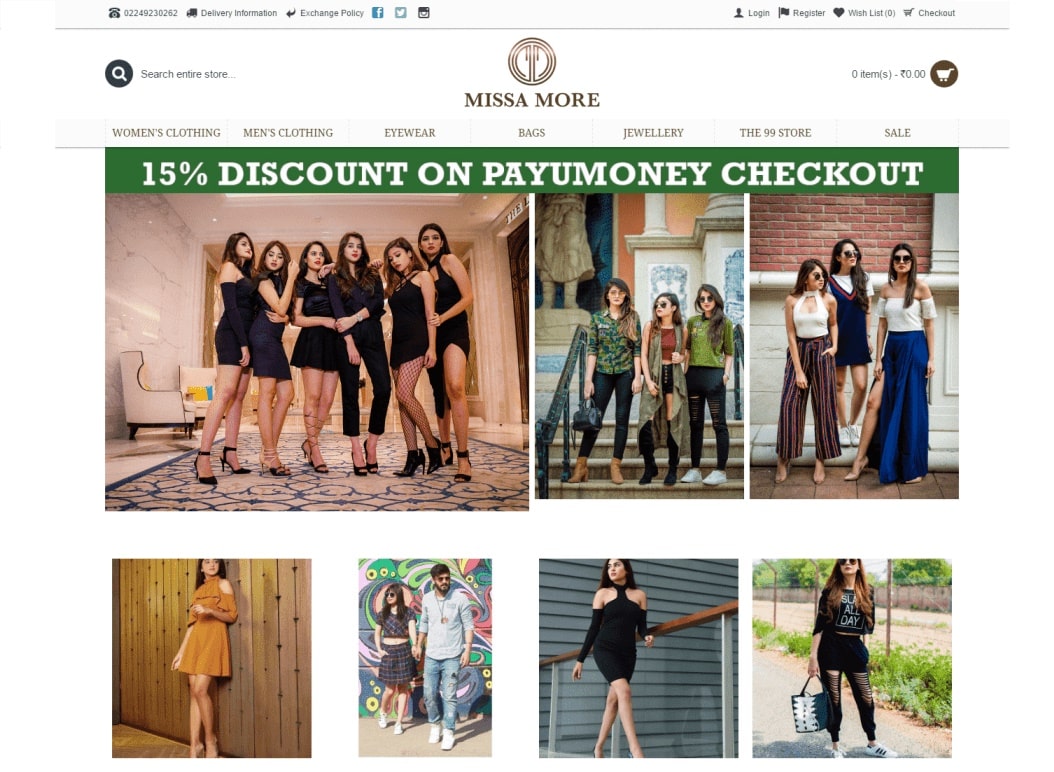Click the Missa More logo
Image resolution: width=1054 pixels, height=772 pixels.
532,73
